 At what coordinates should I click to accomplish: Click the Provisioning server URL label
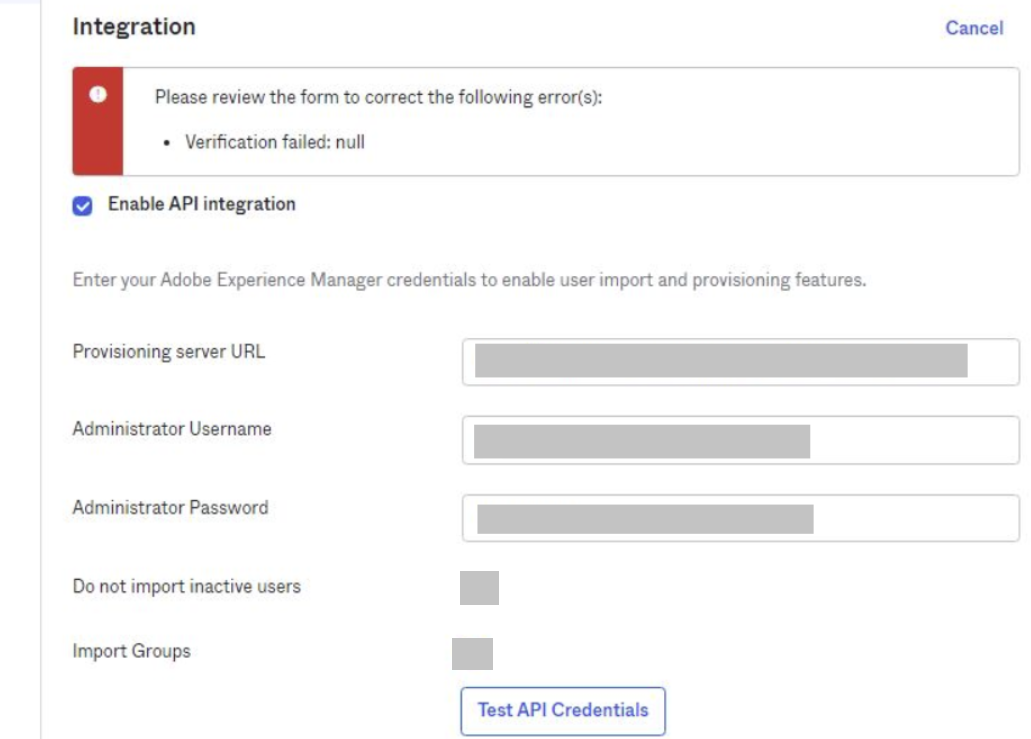point(169,352)
